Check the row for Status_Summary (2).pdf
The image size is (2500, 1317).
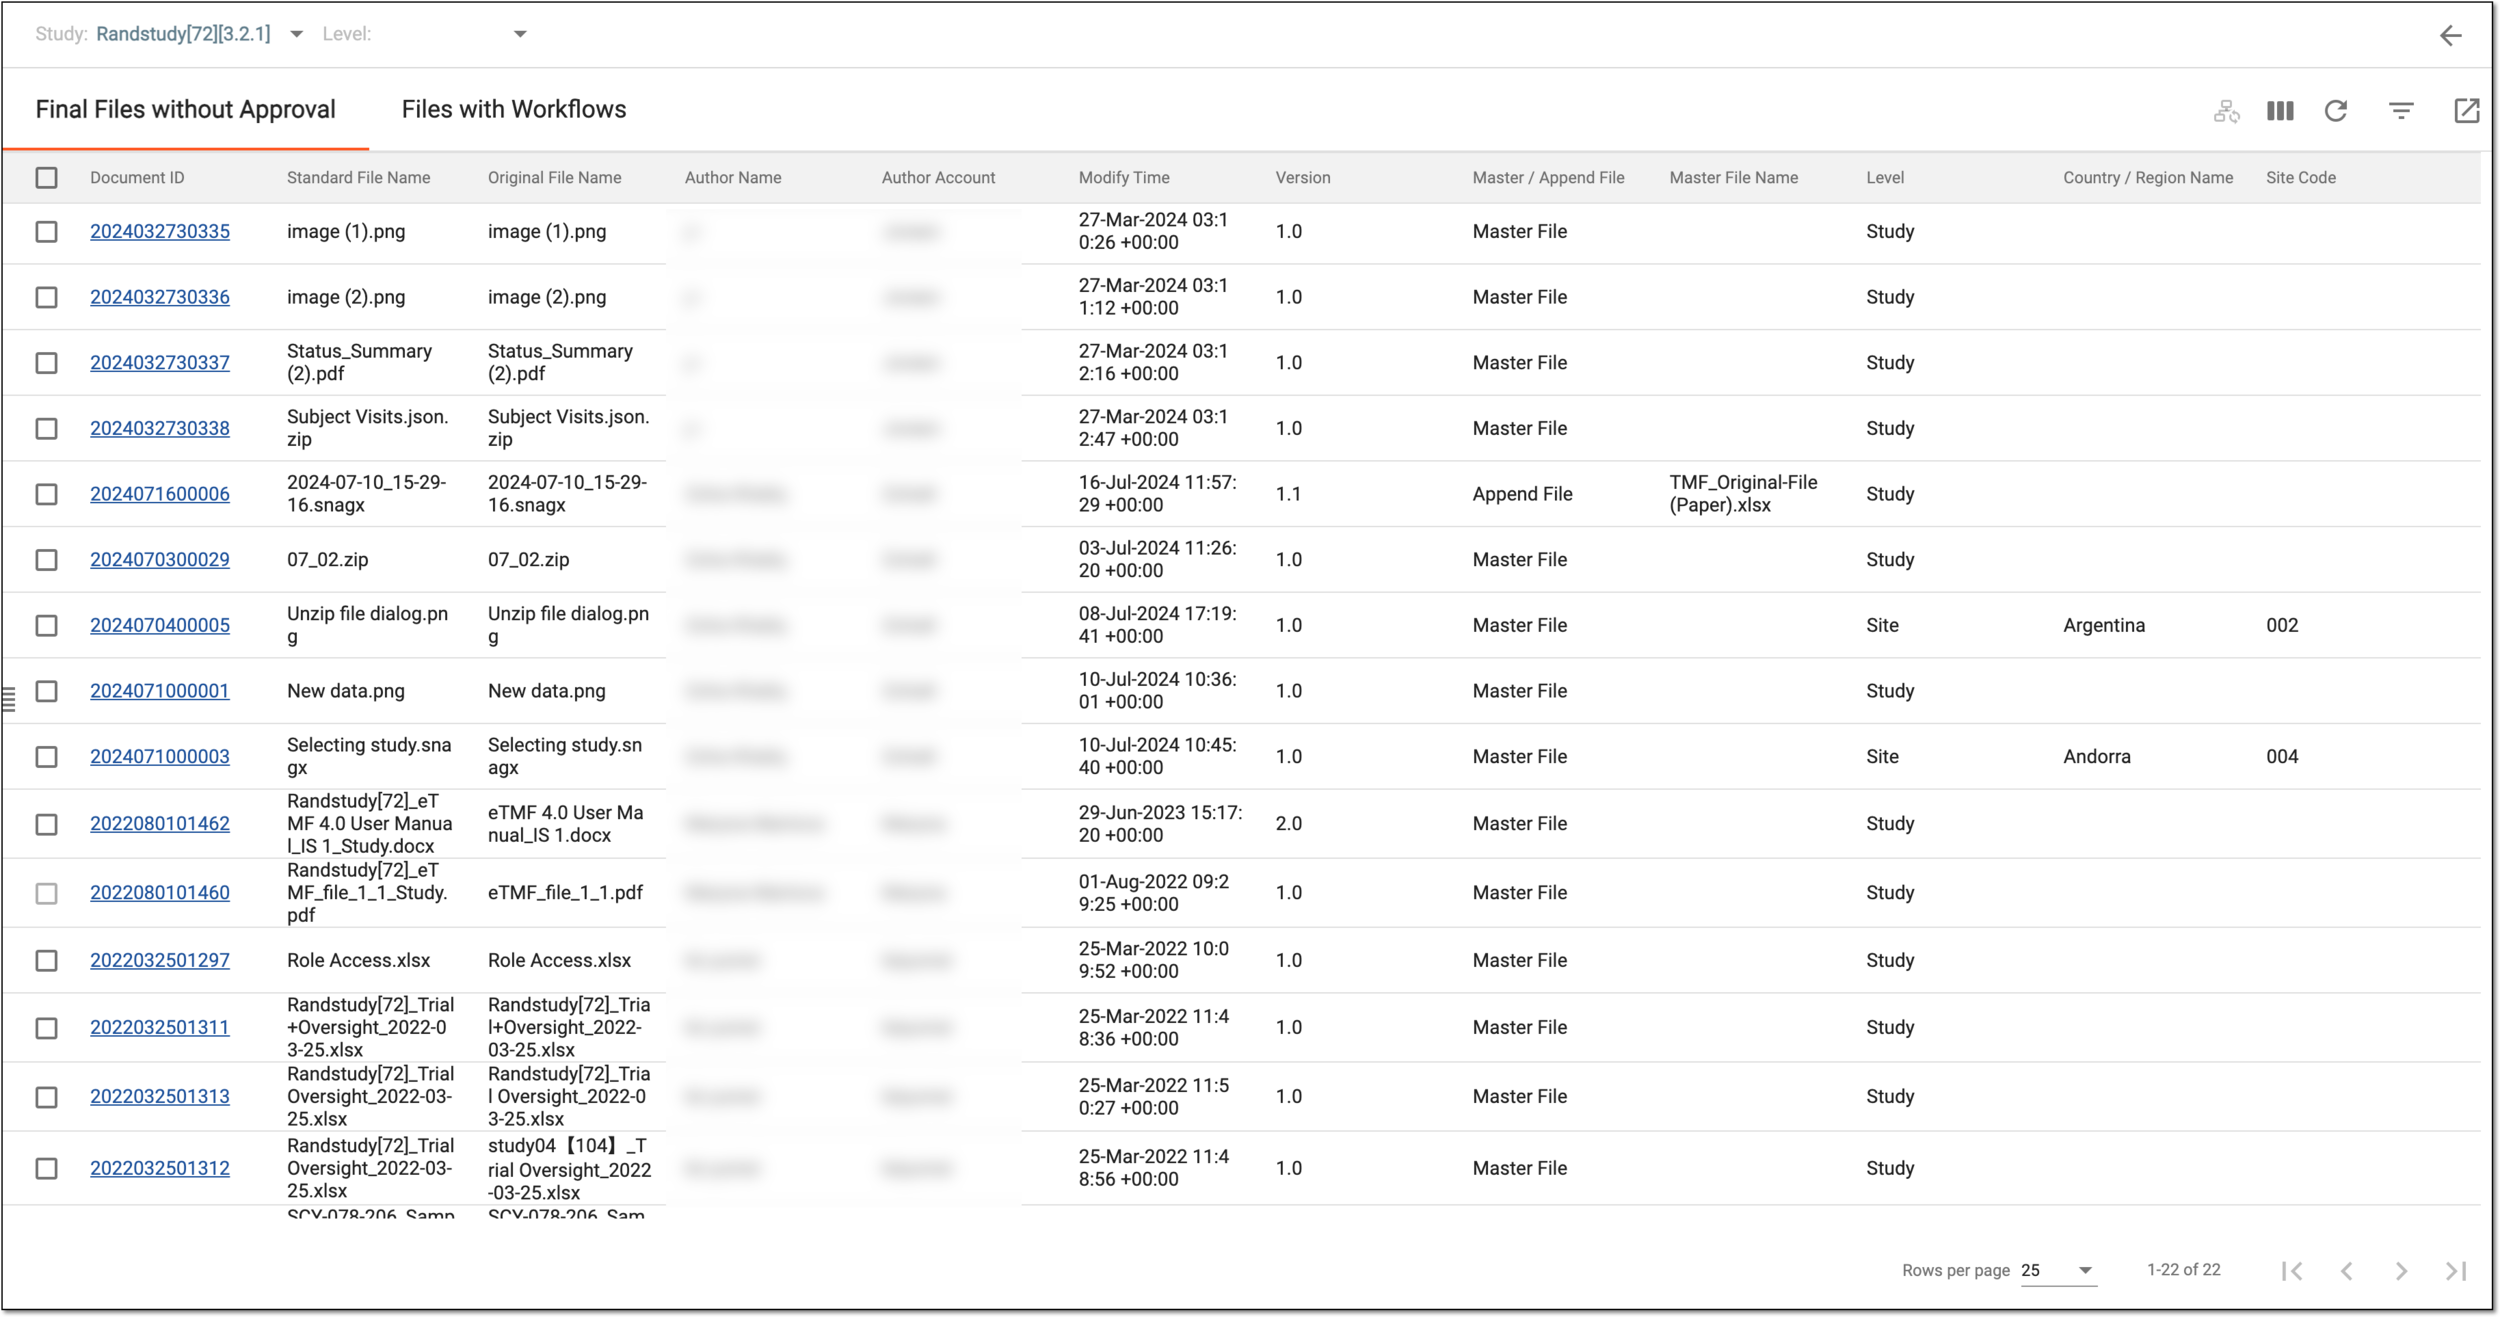(46, 363)
